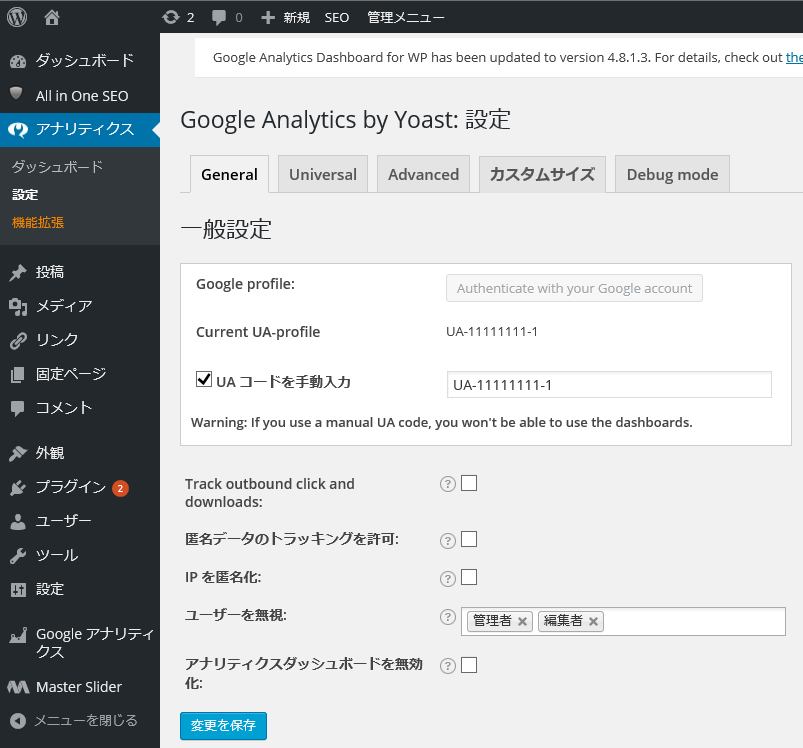Remove the 管理者 tag from ignored users

pos(522,622)
